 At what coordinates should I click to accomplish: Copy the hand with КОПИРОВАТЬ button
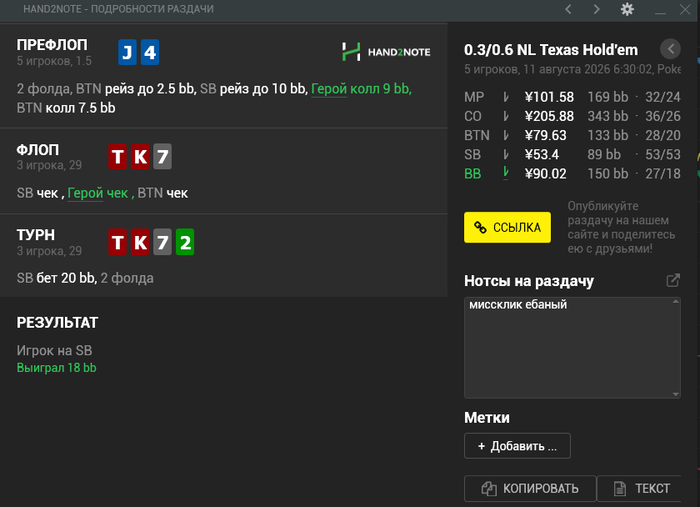coord(530,489)
